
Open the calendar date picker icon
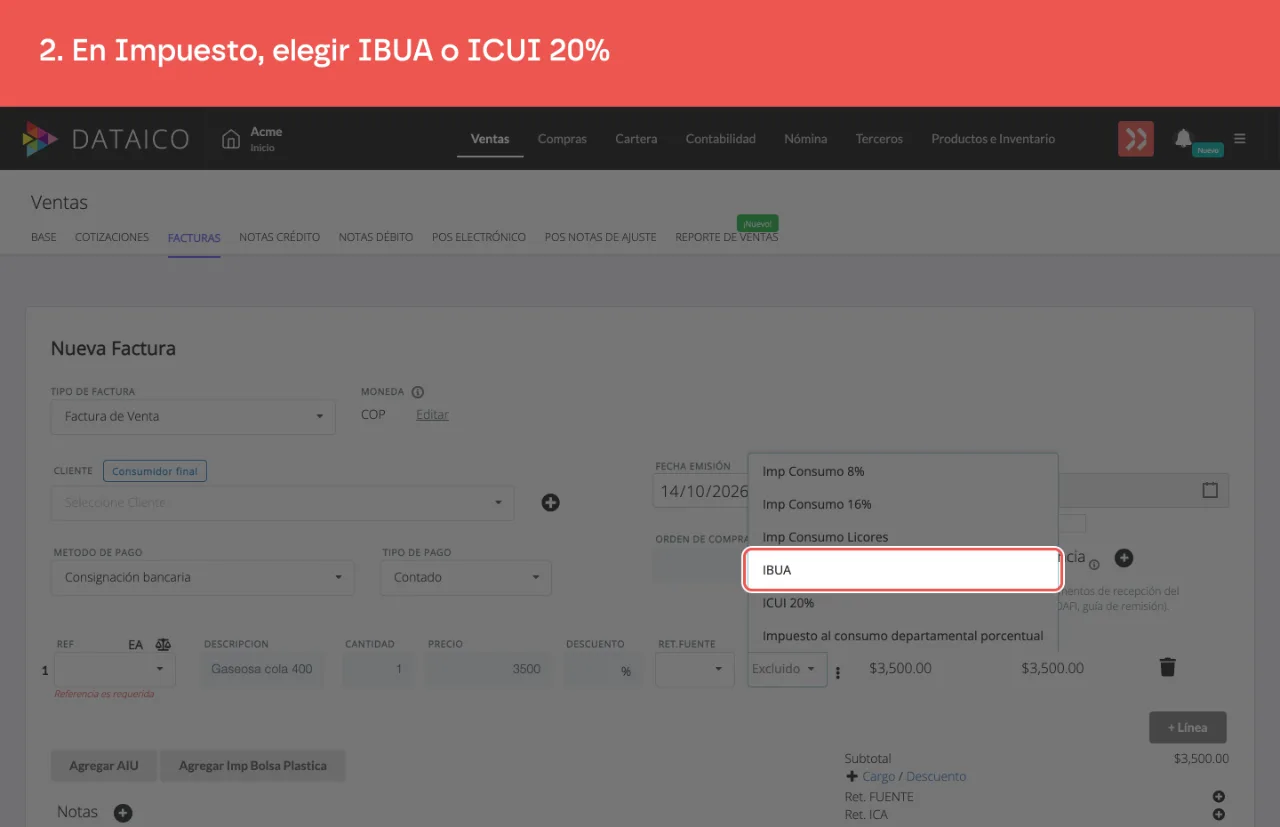tap(1210, 490)
